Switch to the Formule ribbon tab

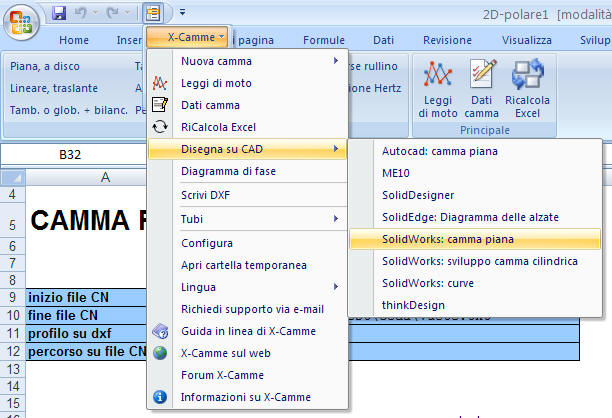[x=324, y=40]
